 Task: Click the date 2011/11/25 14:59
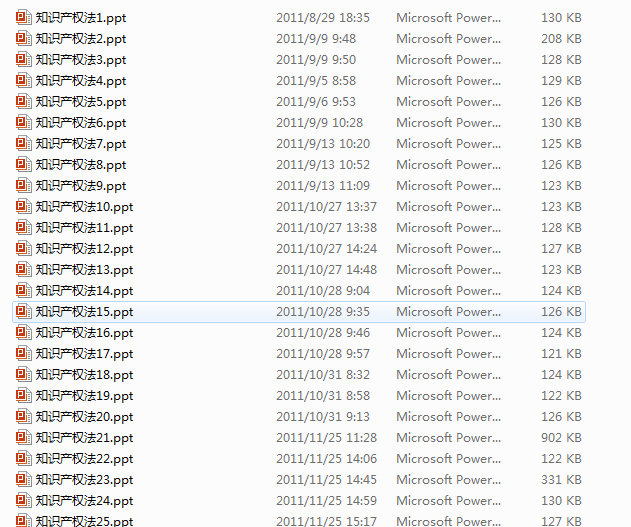pyautogui.click(x=326, y=500)
